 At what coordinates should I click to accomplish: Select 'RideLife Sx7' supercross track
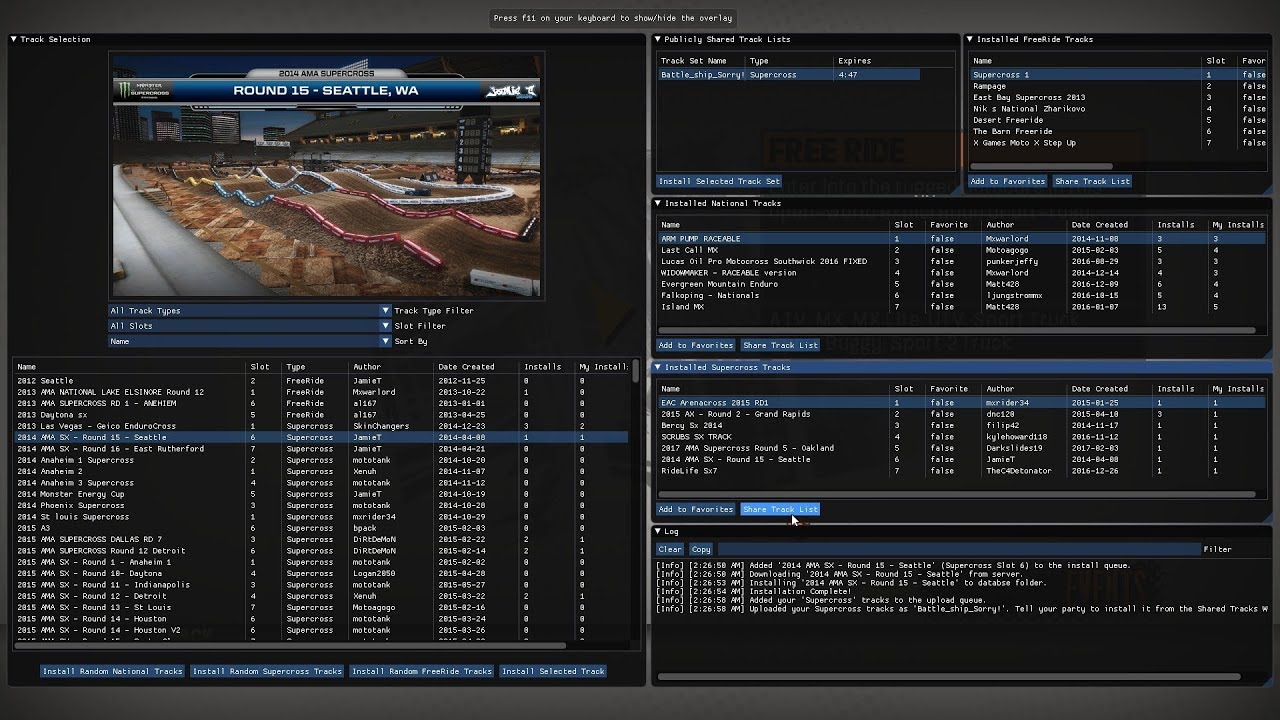(962, 471)
